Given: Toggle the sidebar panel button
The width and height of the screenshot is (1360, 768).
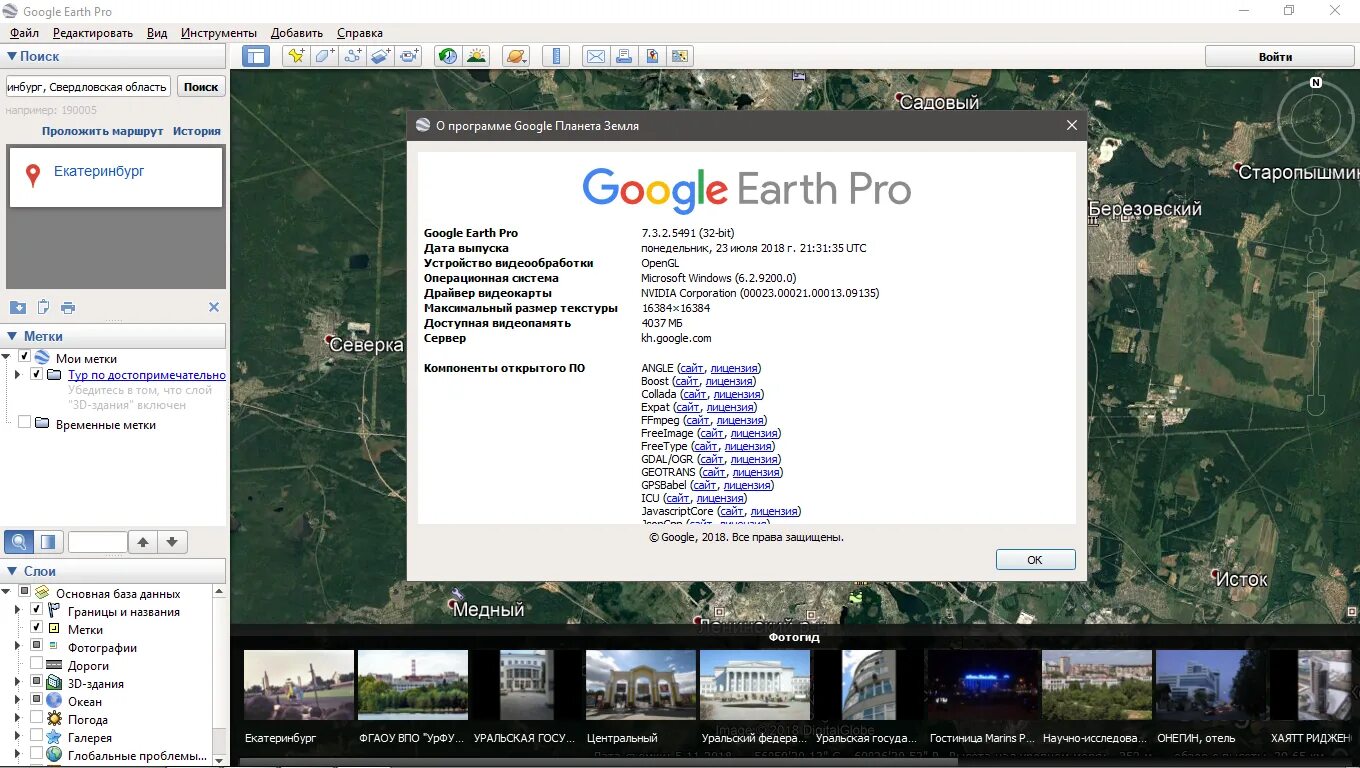Looking at the screenshot, I should point(256,56).
